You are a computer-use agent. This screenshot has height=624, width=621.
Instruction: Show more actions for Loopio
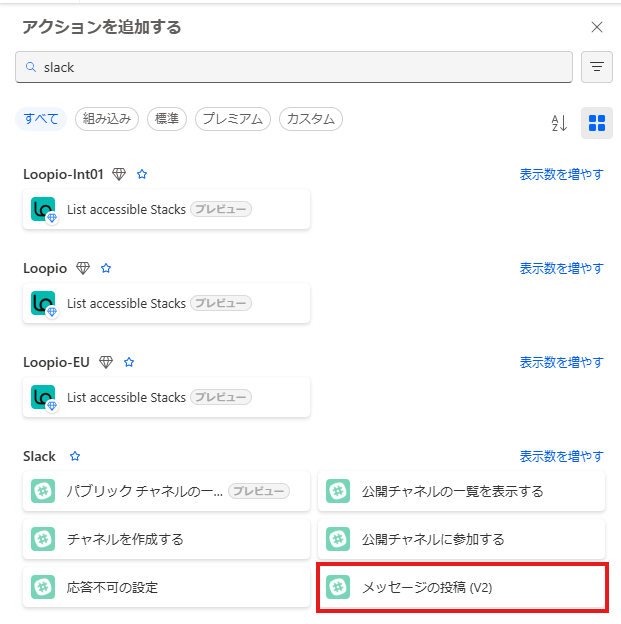point(561,268)
